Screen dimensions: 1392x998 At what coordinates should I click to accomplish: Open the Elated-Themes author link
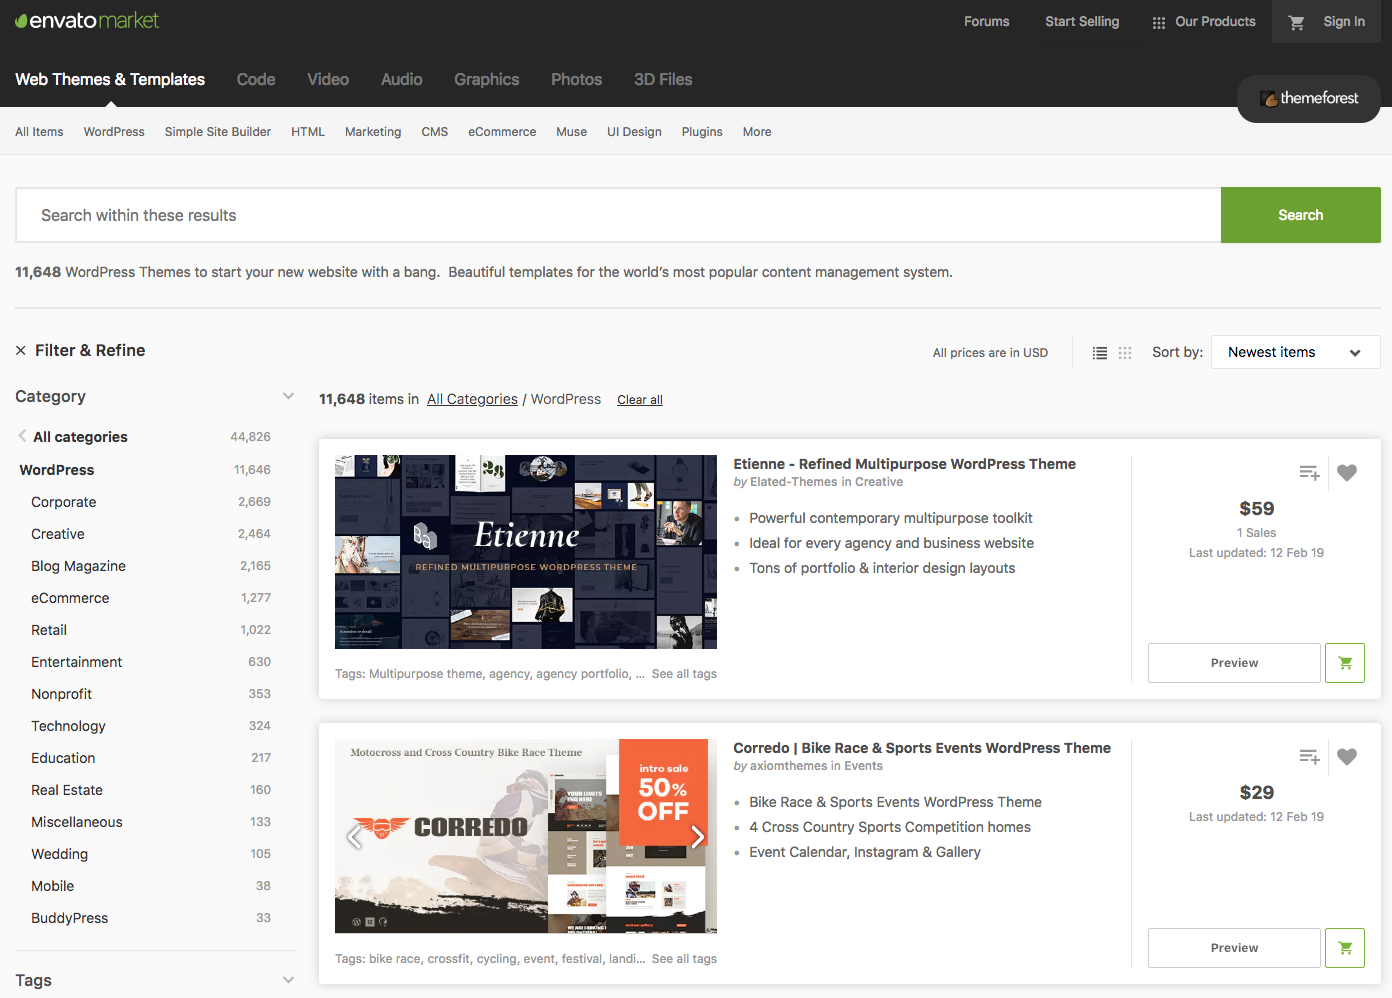point(794,482)
